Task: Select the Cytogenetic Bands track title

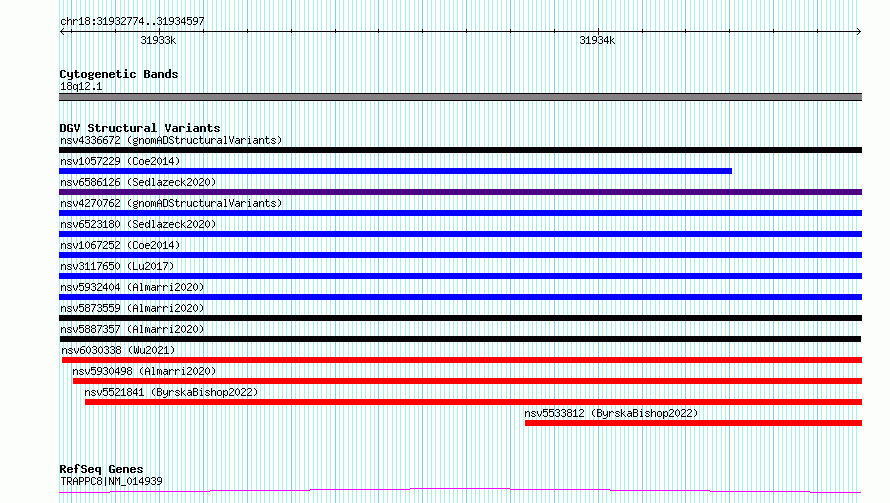Action: coord(119,74)
